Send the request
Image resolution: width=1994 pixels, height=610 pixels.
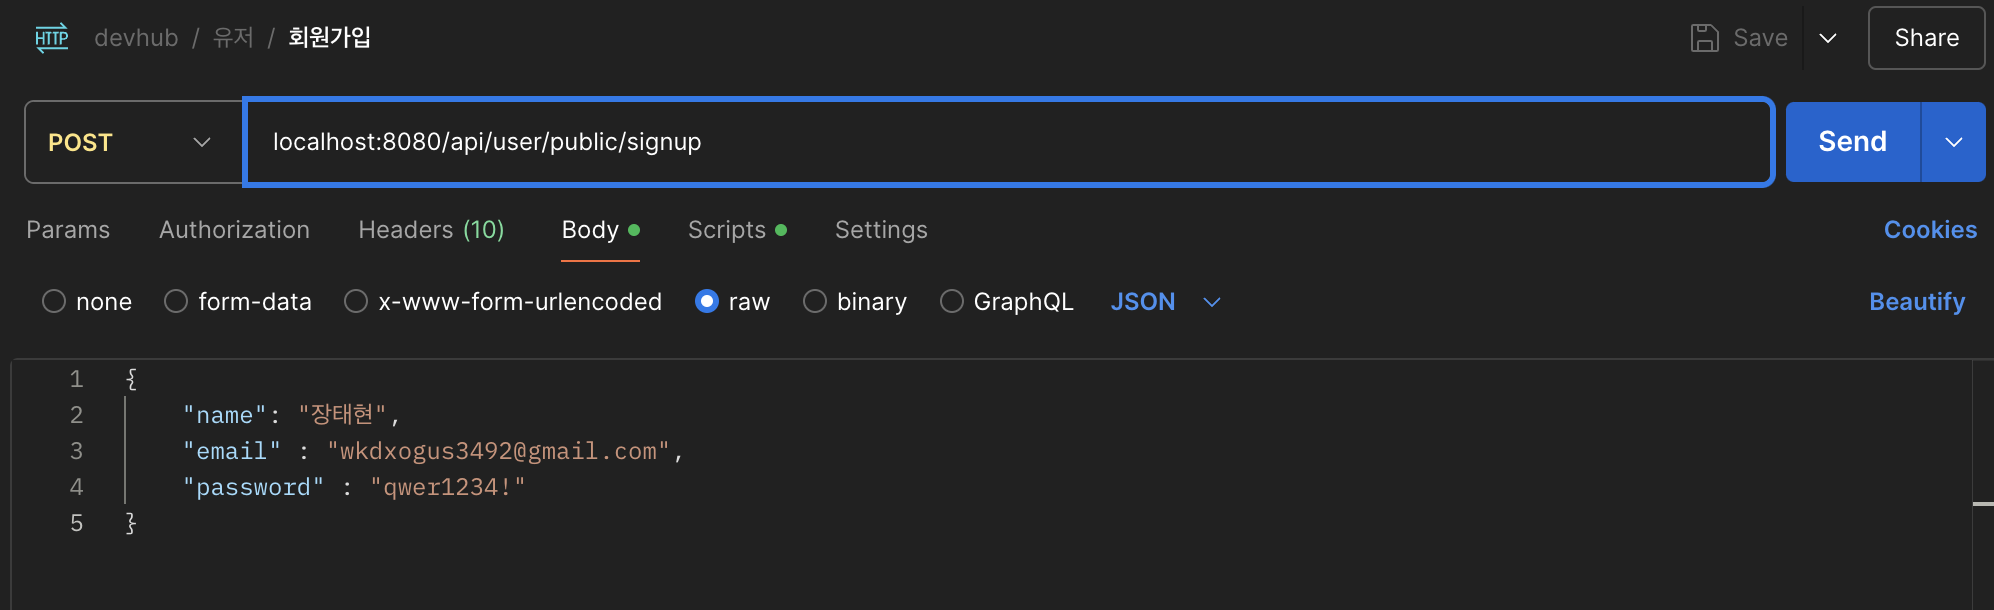(1852, 142)
